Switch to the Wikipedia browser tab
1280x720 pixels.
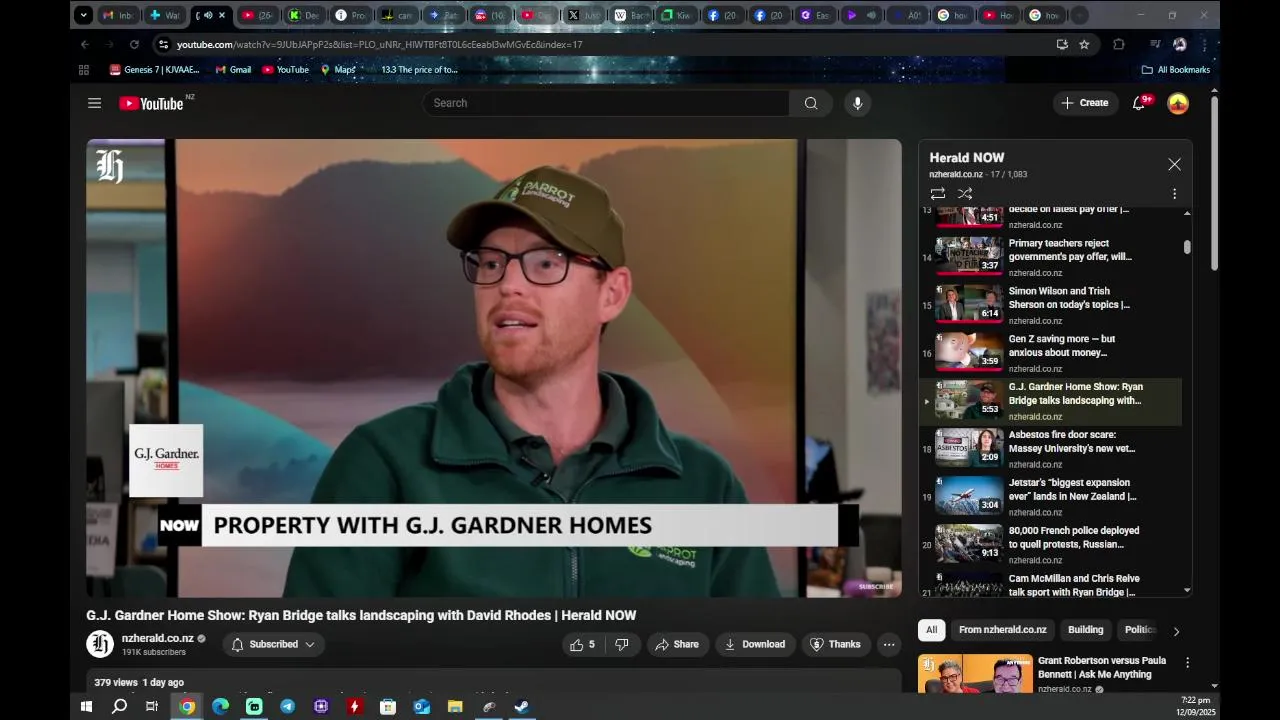click(x=630, y=15)
